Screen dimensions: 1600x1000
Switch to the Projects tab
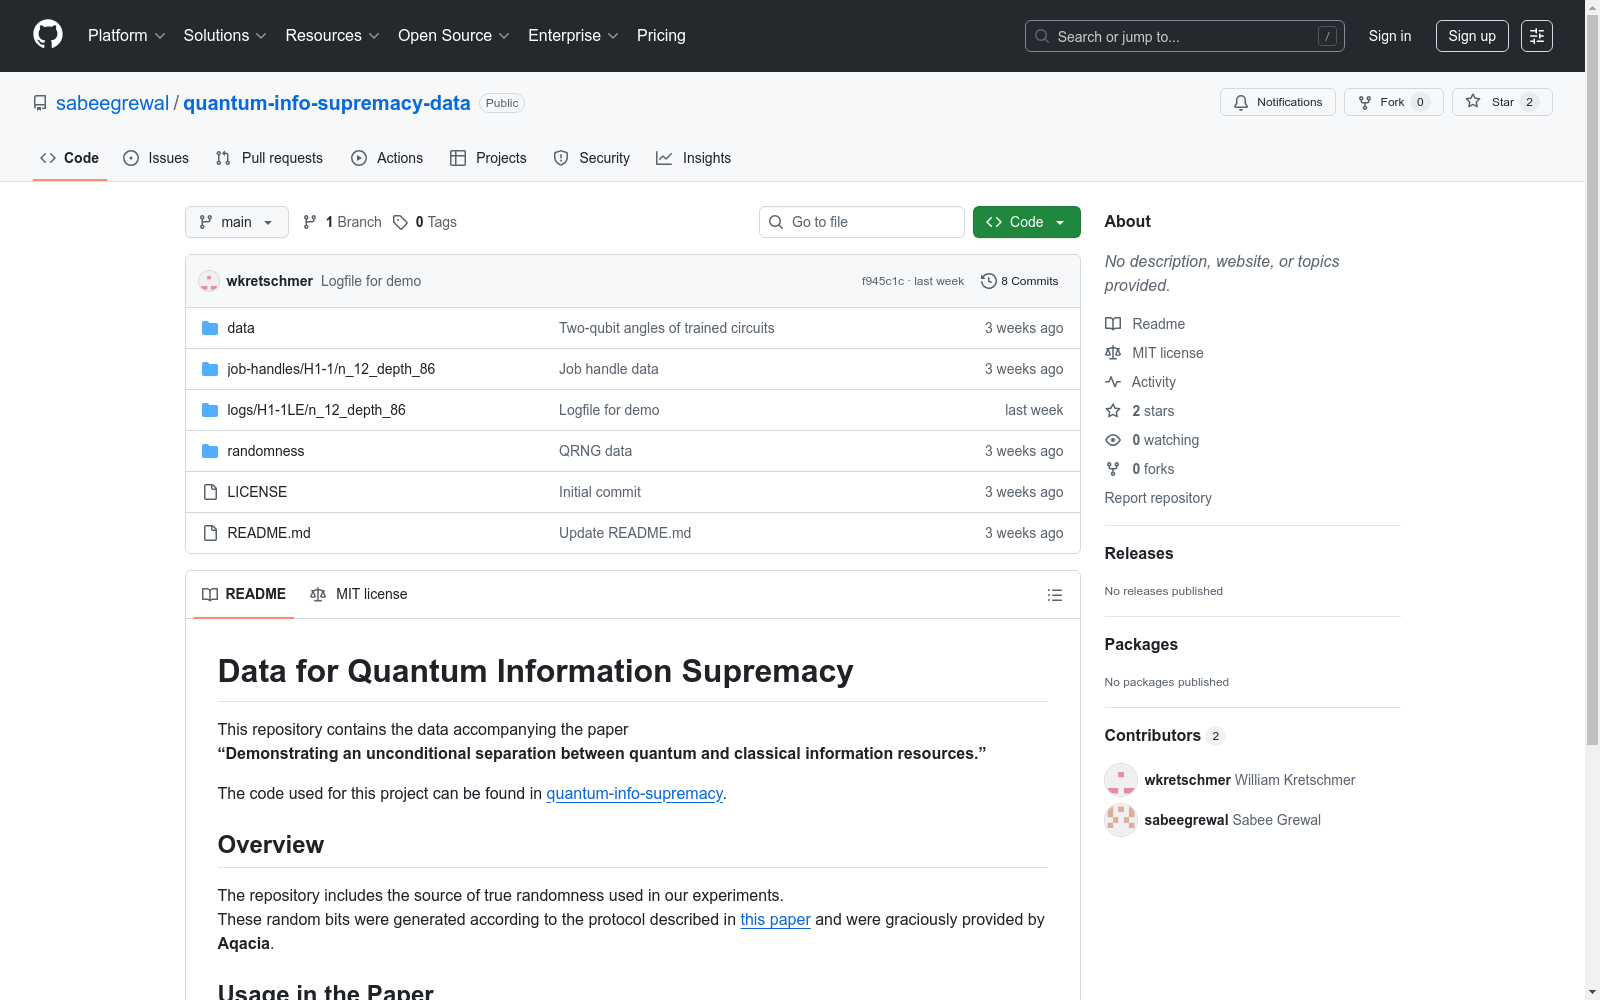coord(488,158)
